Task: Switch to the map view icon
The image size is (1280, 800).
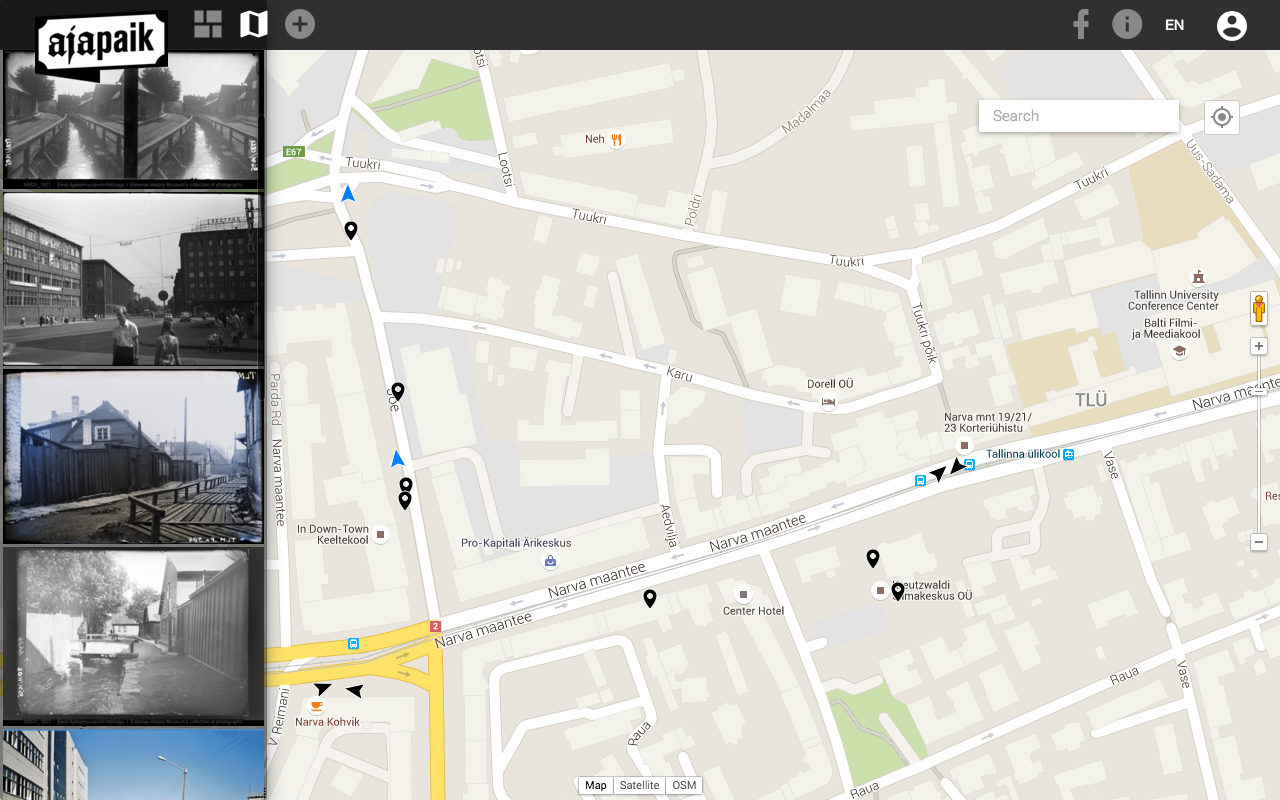Action: click(254, 24)
